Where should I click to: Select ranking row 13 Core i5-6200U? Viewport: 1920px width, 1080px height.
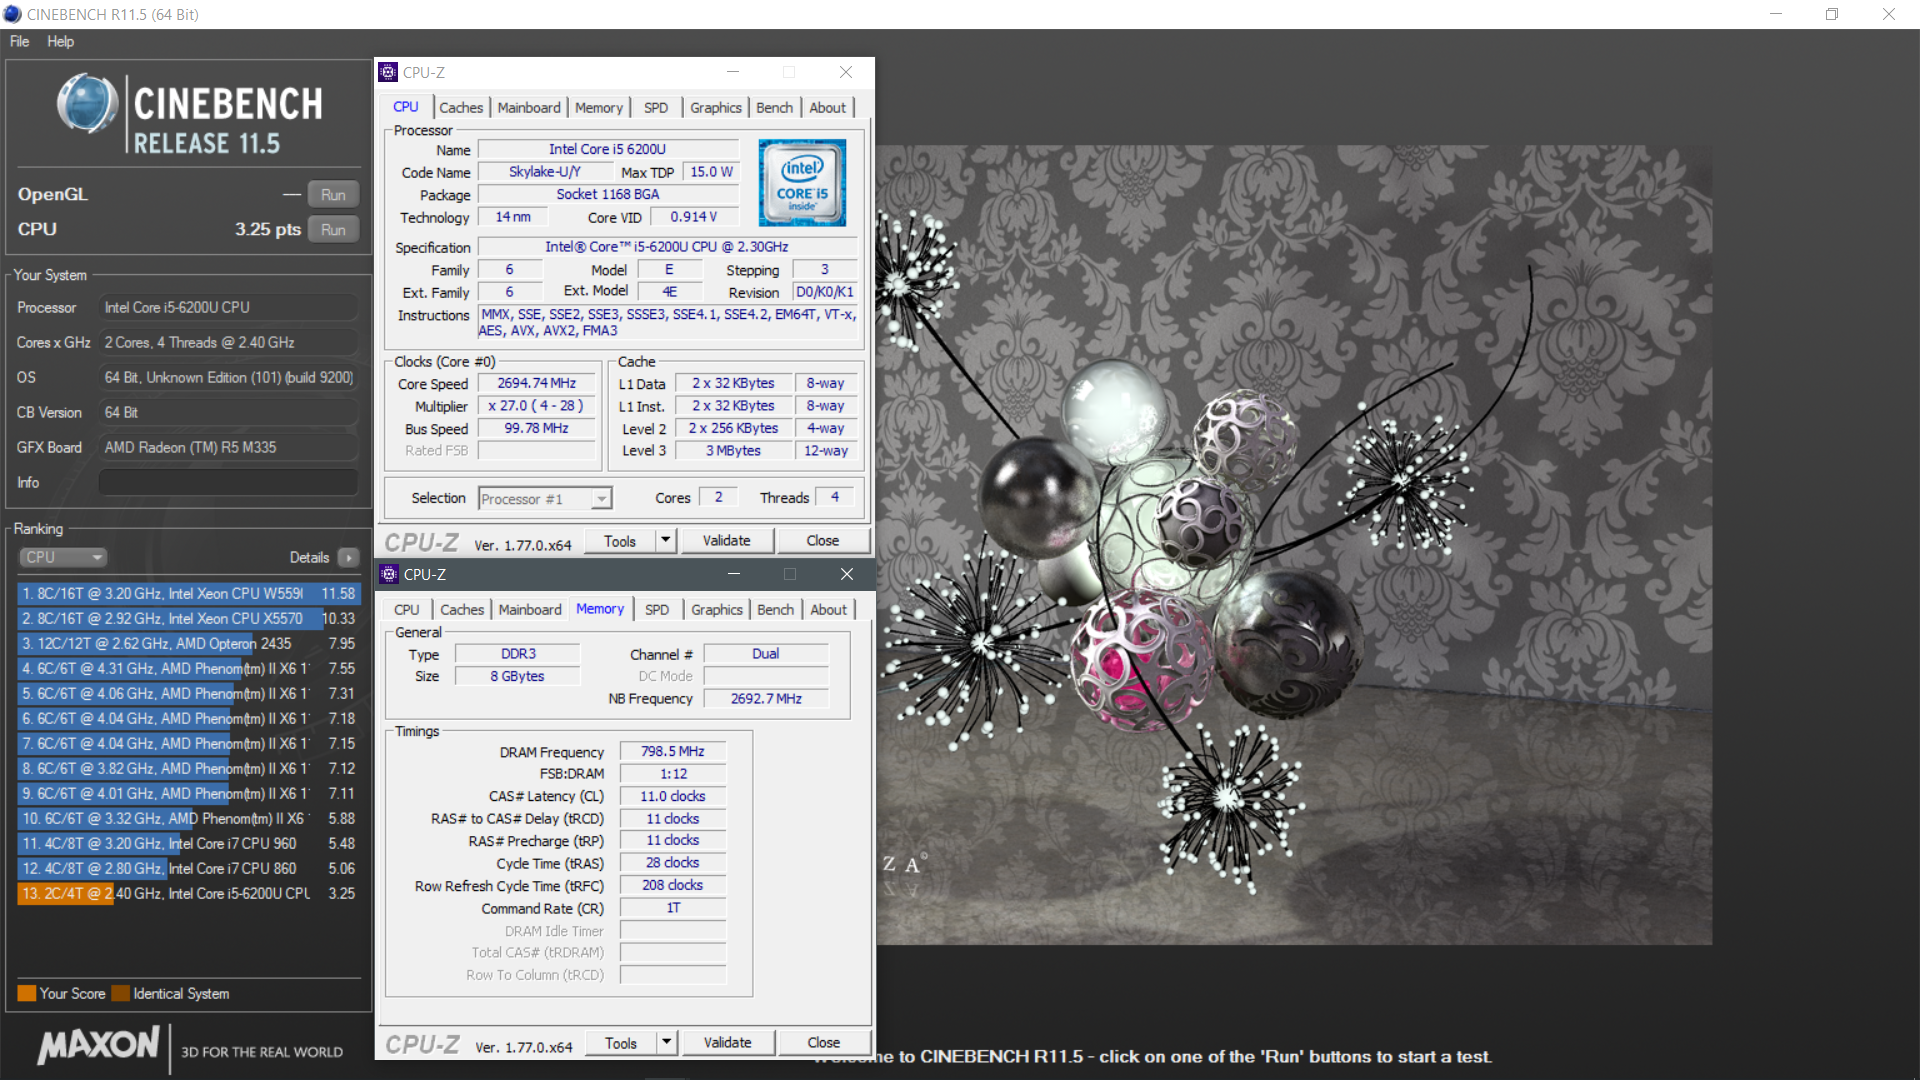tap(189, 893)
